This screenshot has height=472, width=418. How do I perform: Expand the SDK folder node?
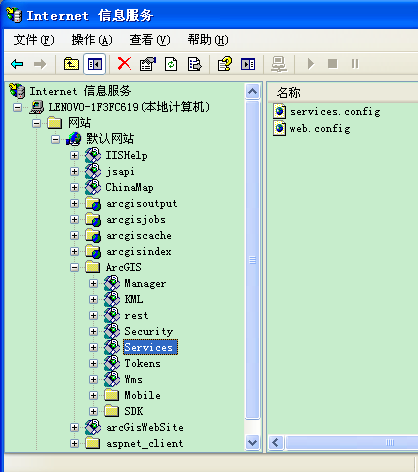tap(93, 411)
